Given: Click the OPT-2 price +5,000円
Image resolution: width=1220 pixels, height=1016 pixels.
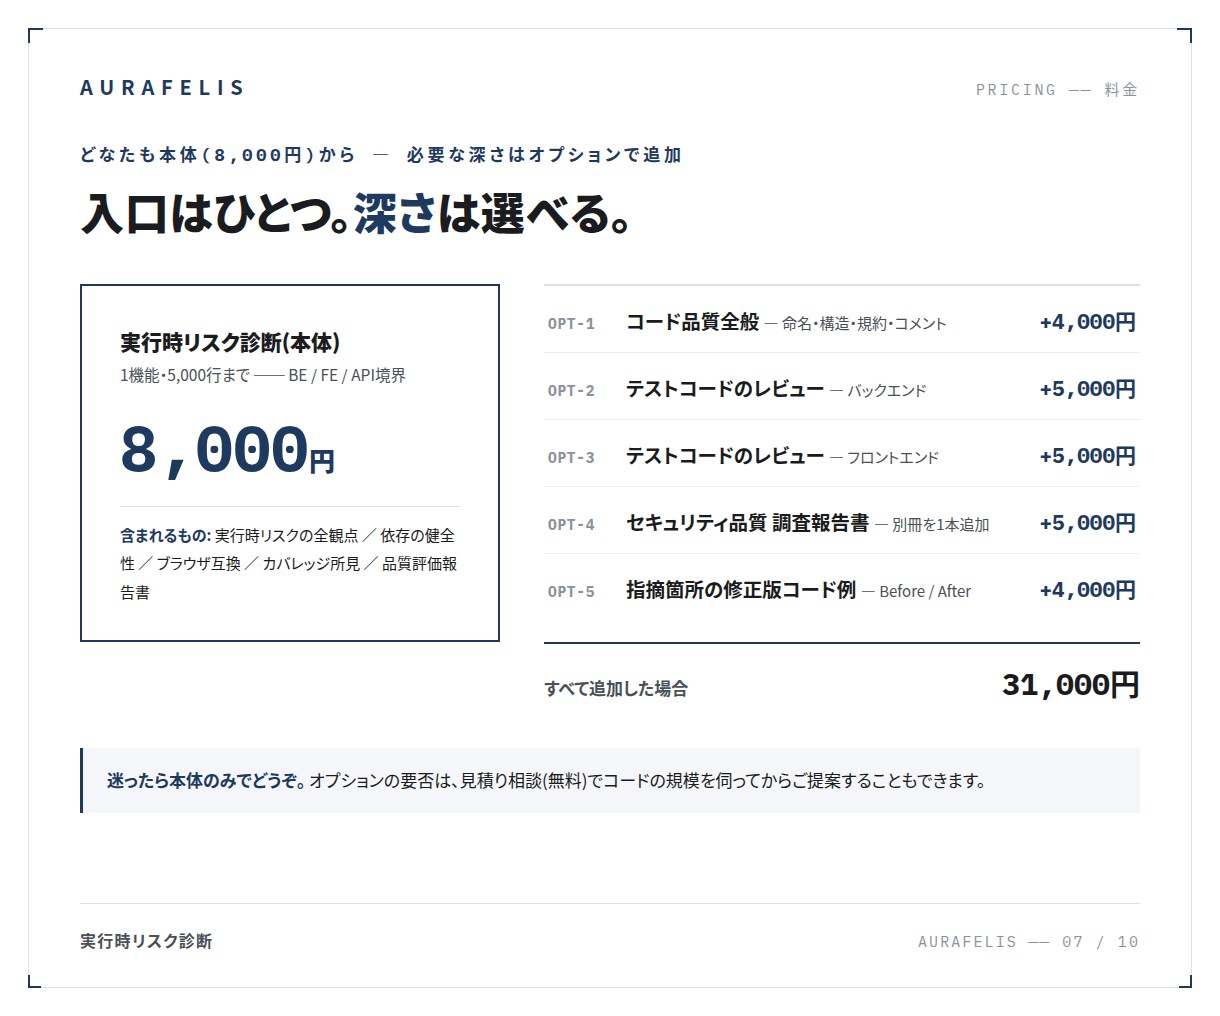Looking at the screenshot, I should [1087, 389].
